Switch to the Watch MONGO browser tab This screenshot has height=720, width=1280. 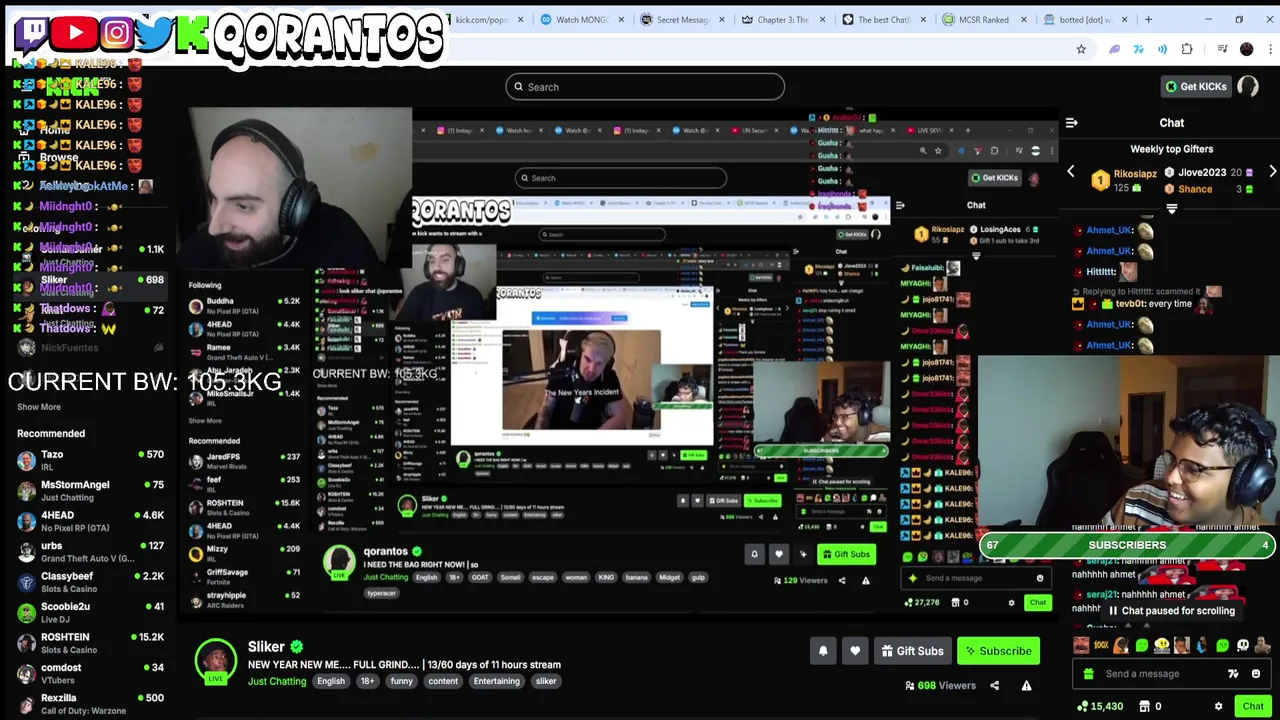tap(581, 19)
